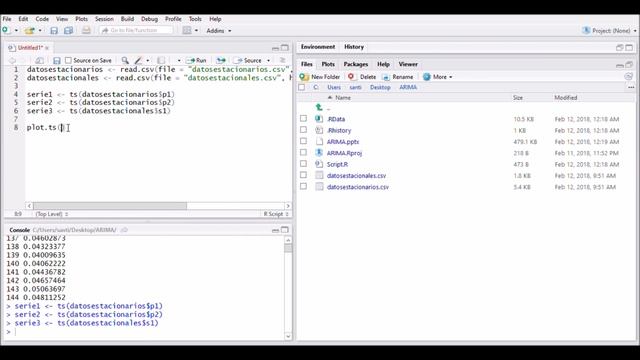
Task: Click the code tools wand icon
Action: [138, 60]
